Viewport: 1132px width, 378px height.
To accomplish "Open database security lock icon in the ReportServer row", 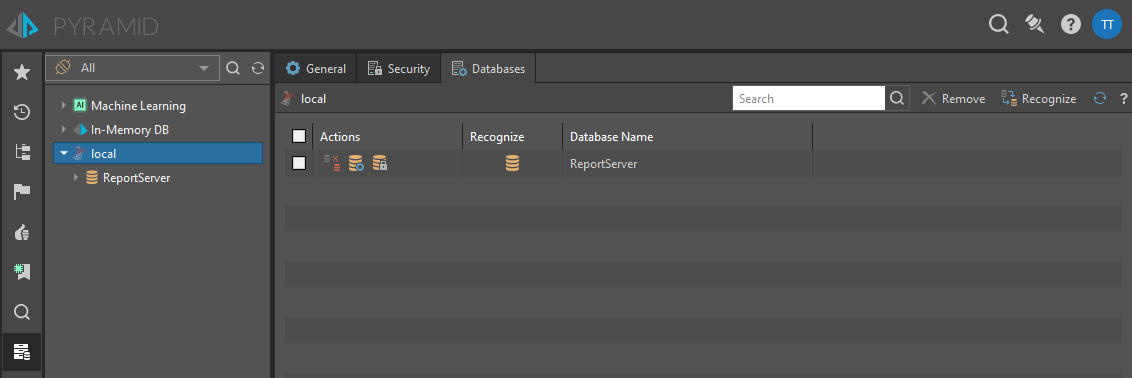I will [x=380, y=164].
